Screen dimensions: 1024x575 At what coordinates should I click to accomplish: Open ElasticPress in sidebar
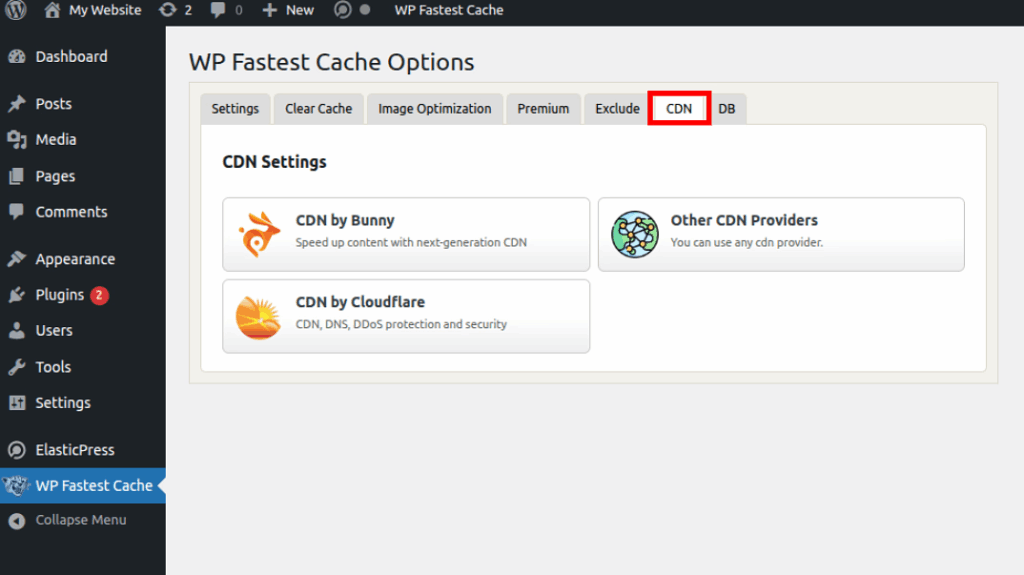(74, 450)
